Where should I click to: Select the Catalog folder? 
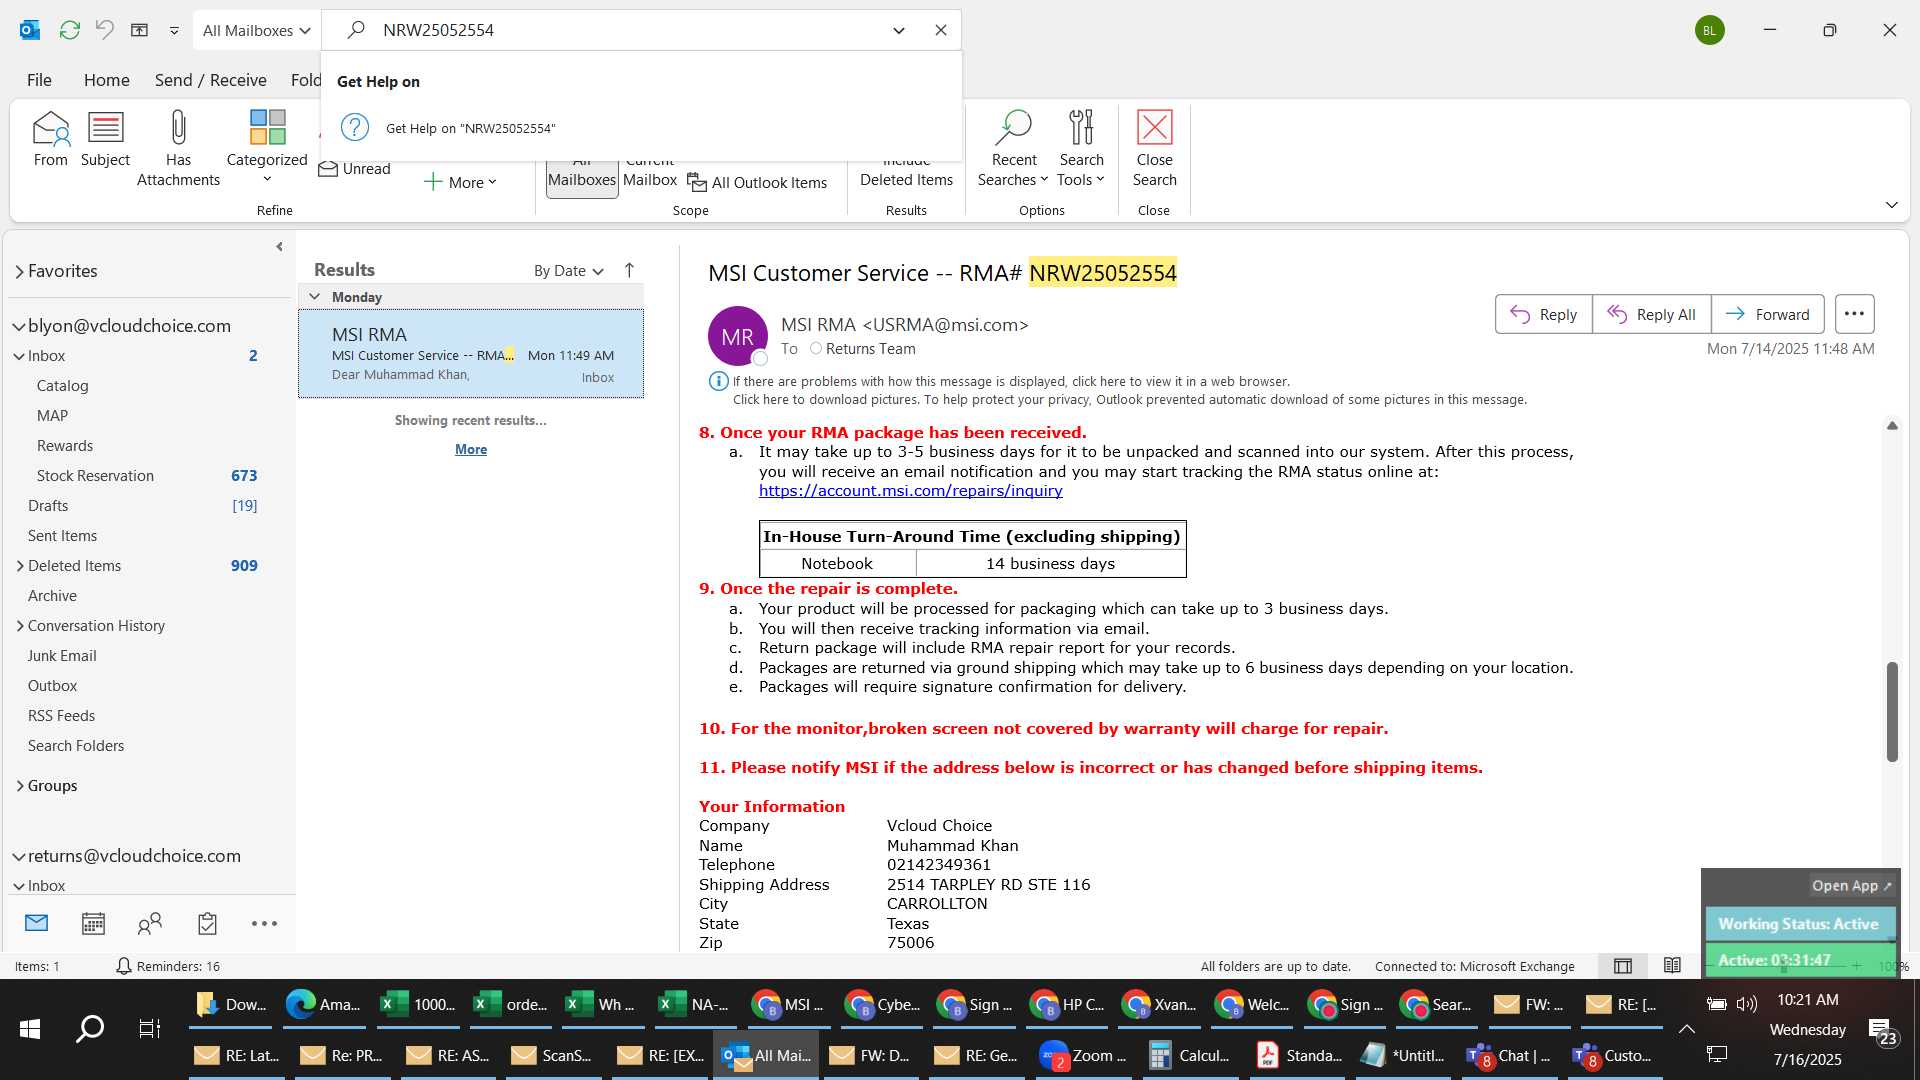coord(62,386)
